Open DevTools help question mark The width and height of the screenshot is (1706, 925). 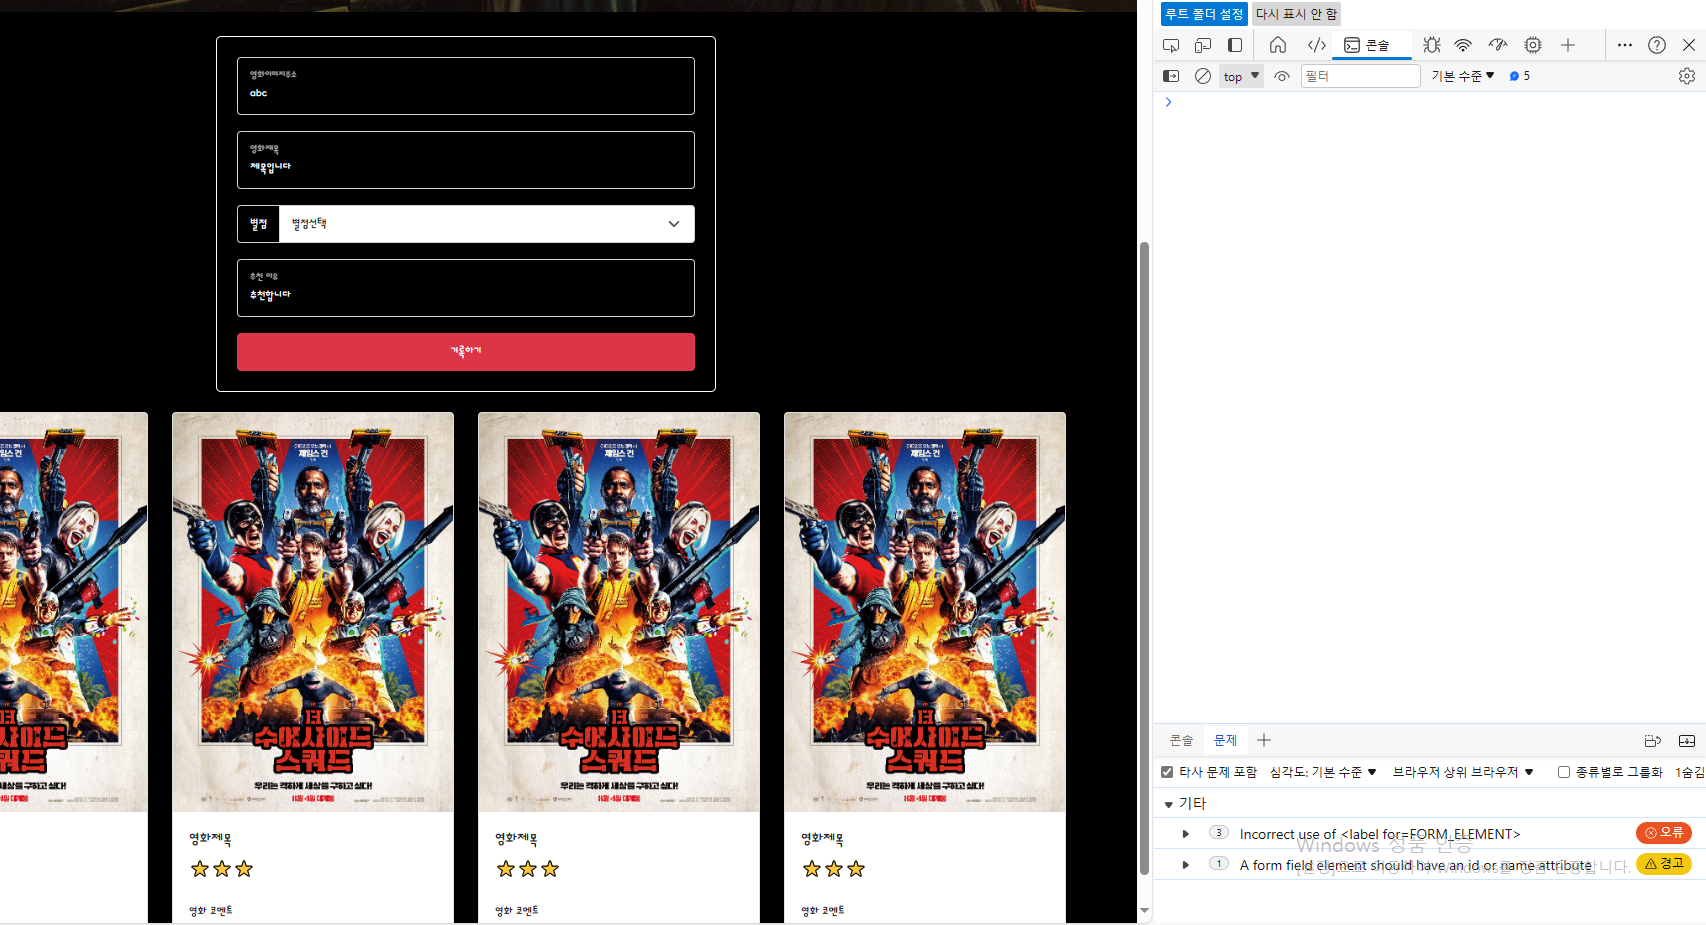coord(1657,45)
